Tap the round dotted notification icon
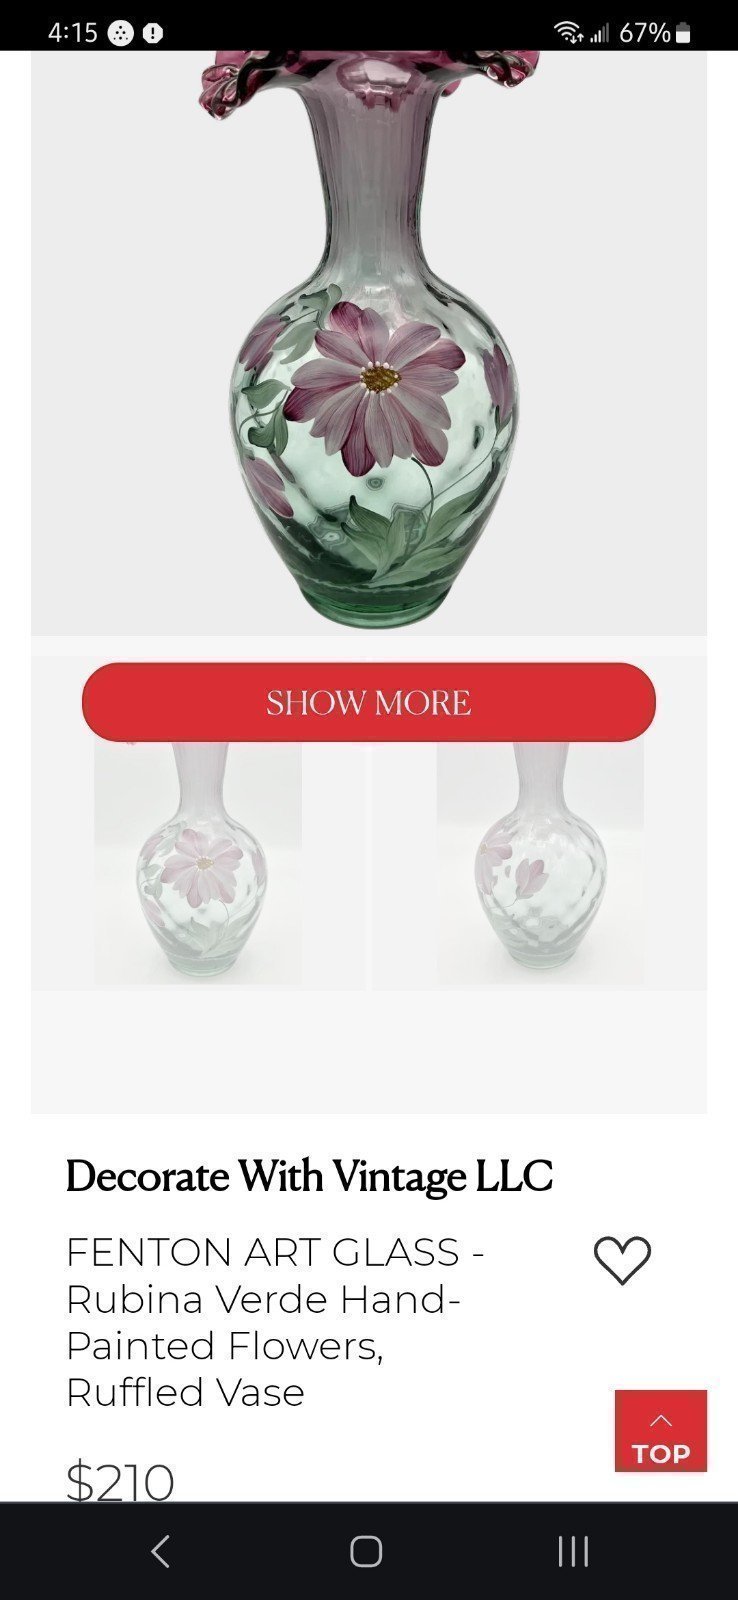Screen dimensions: 738x1600 tap(121, 33)
